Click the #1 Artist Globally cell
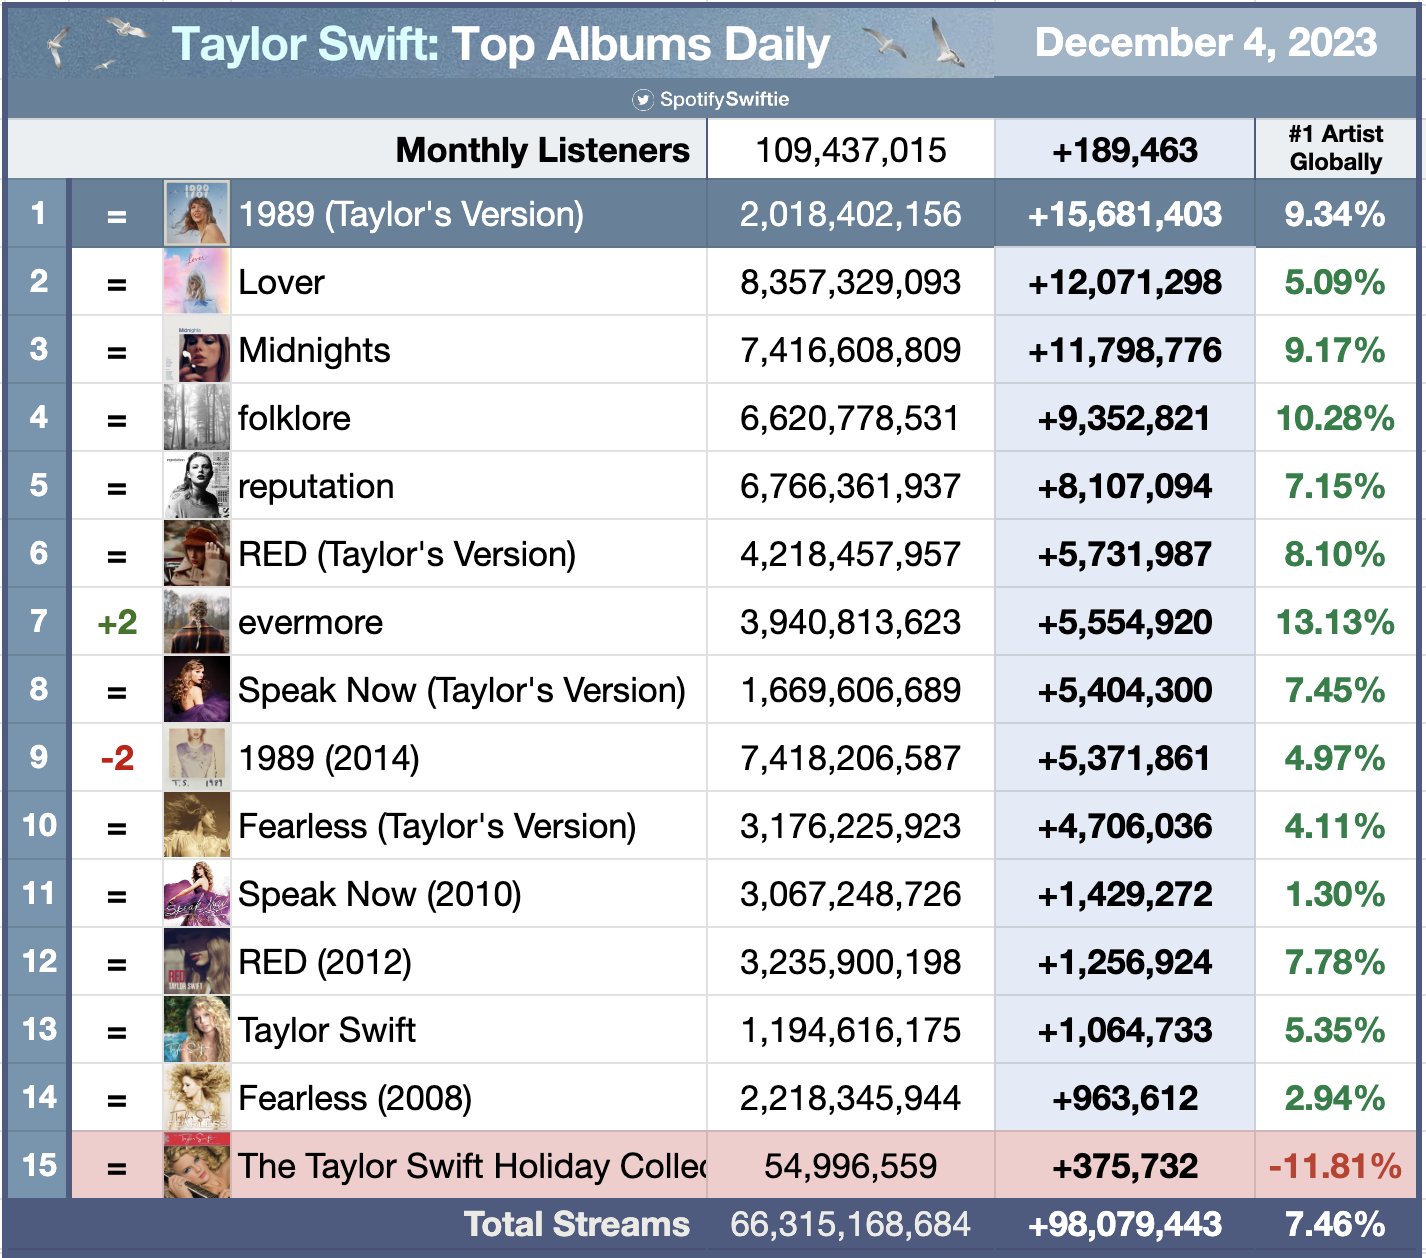The height and width of the screenshot is (1258, 1426). [x=1336, y=148]
